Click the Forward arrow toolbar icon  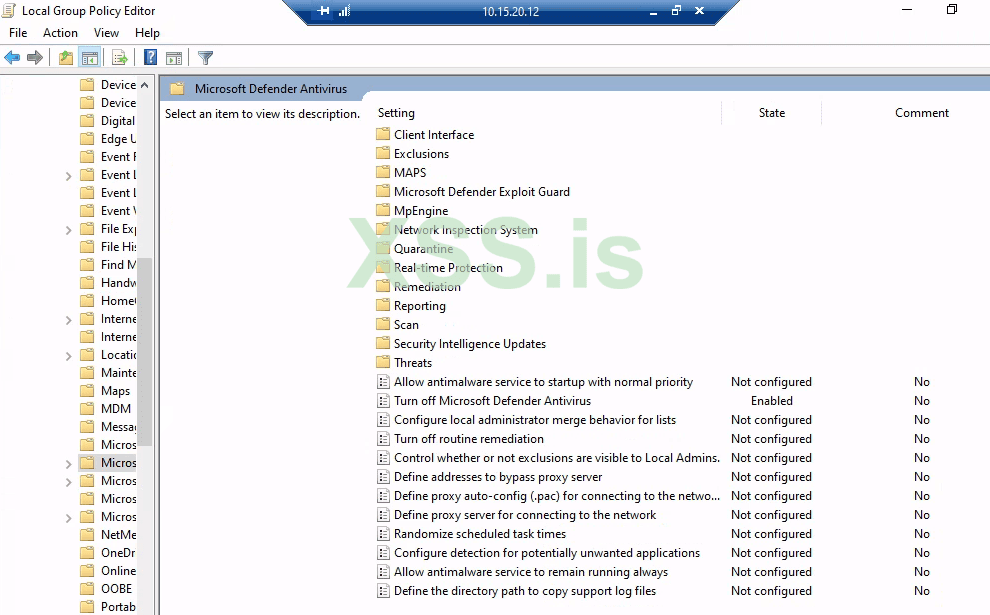tap(35, 58)
